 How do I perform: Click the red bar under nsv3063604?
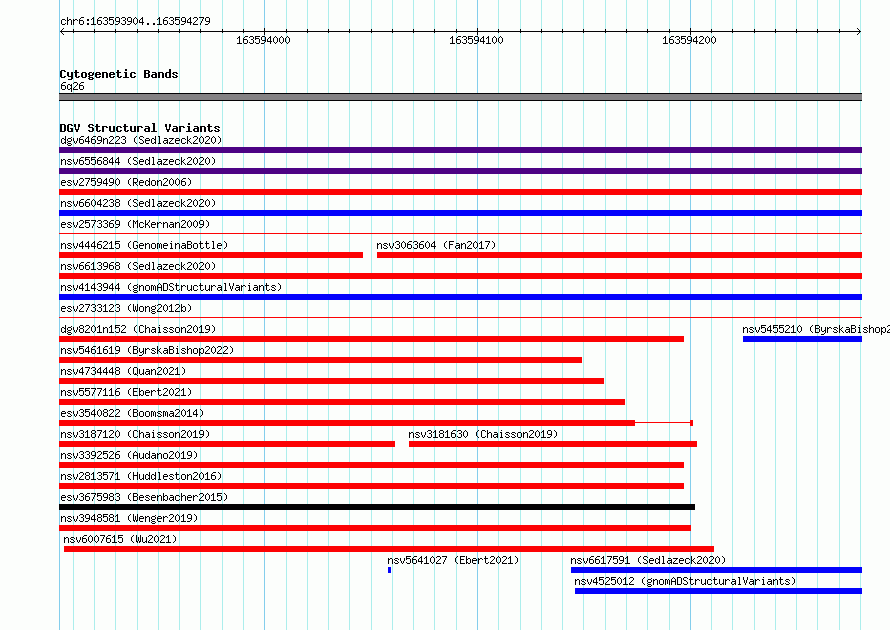[x=619, y=255]
